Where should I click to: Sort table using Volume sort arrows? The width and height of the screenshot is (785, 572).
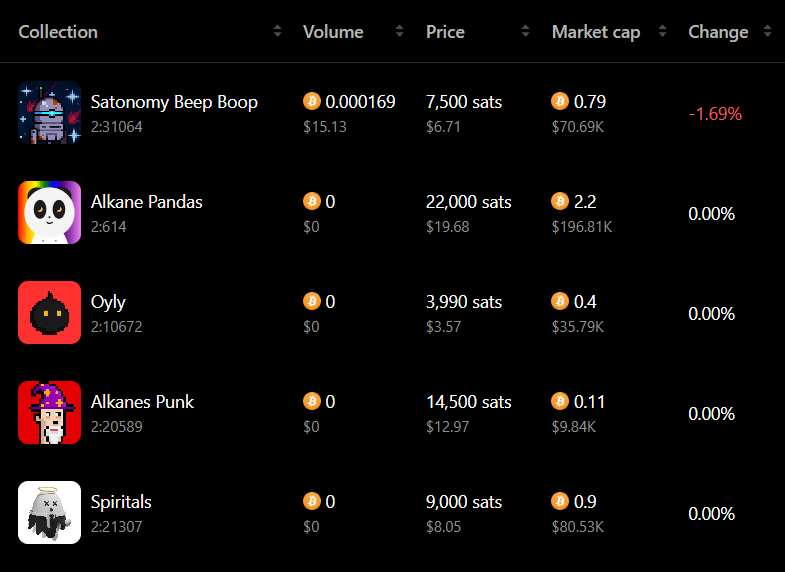[400, 32]
